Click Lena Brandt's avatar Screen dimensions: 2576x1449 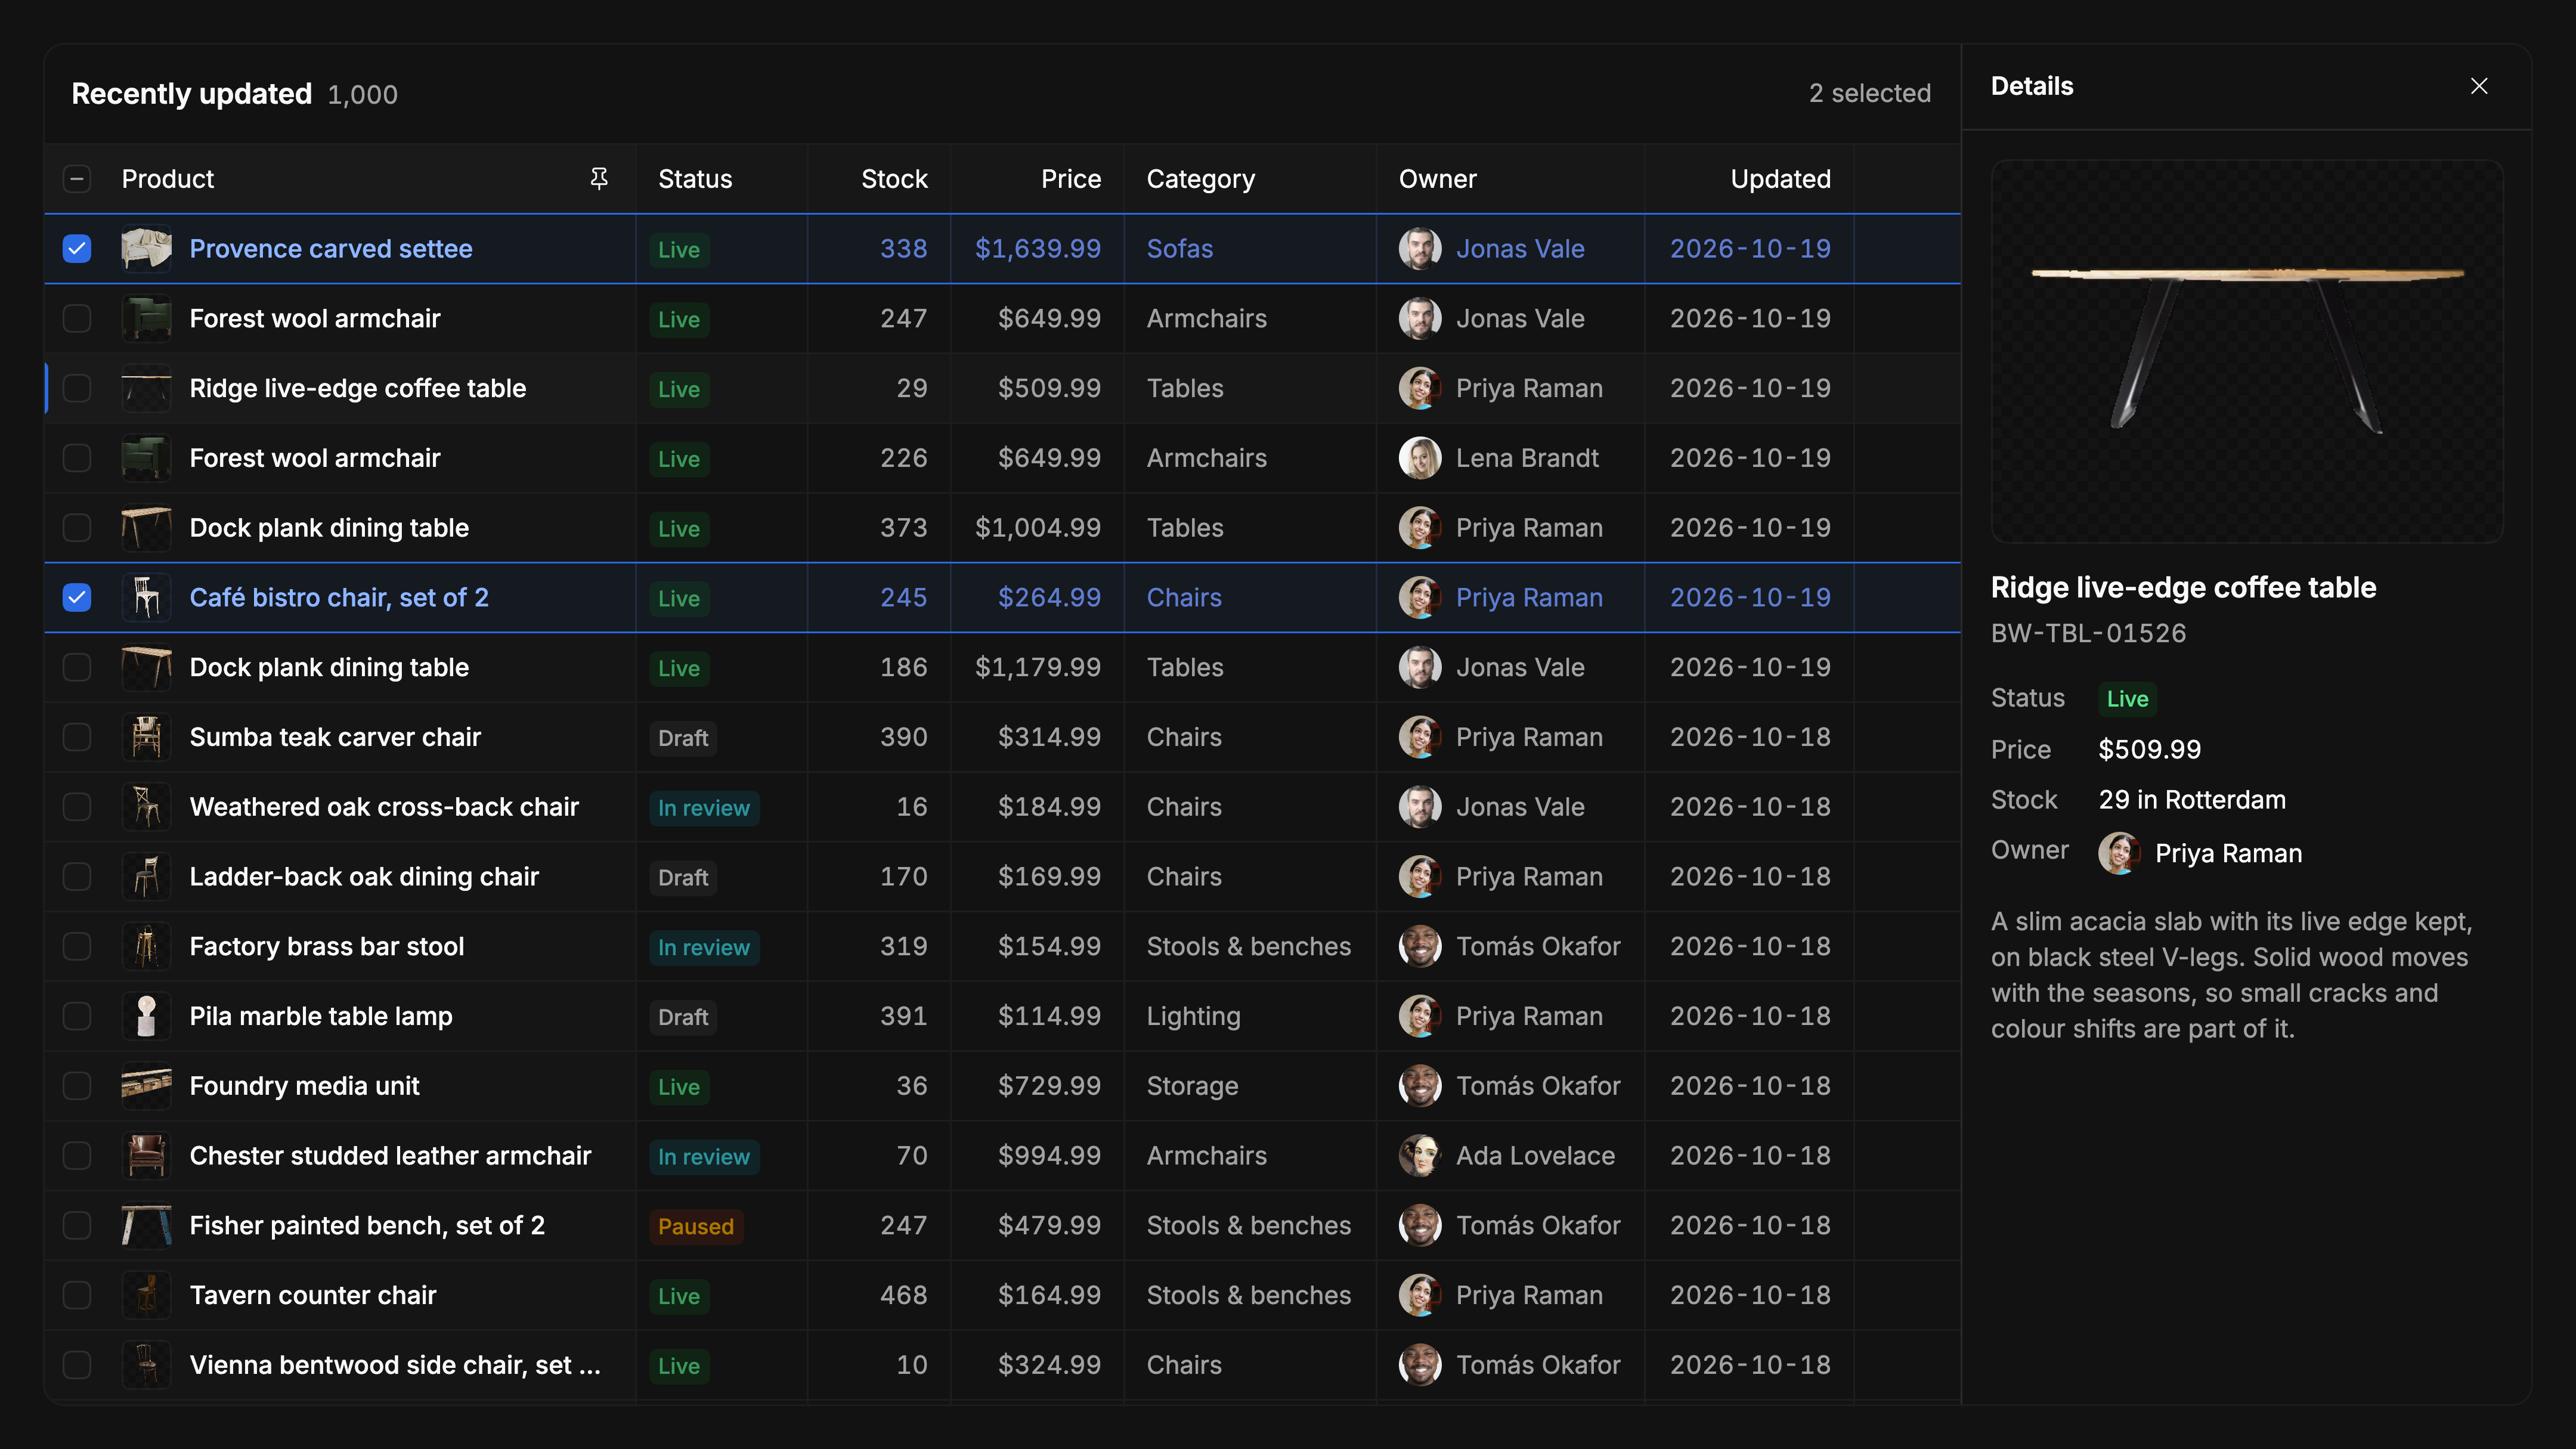tap(1420, 458)
